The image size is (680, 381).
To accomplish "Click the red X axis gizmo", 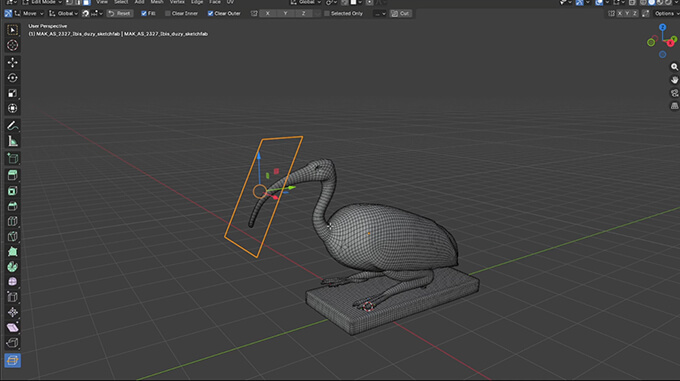I will [x=670, y=43].
